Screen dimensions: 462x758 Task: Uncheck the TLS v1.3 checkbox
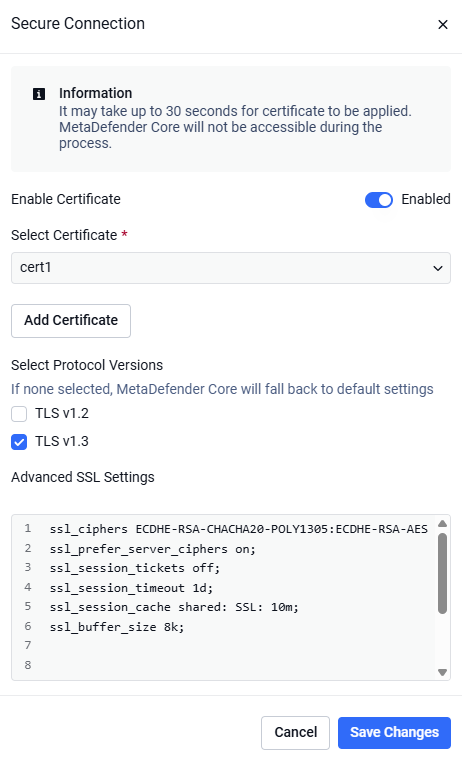click(19, 441)
